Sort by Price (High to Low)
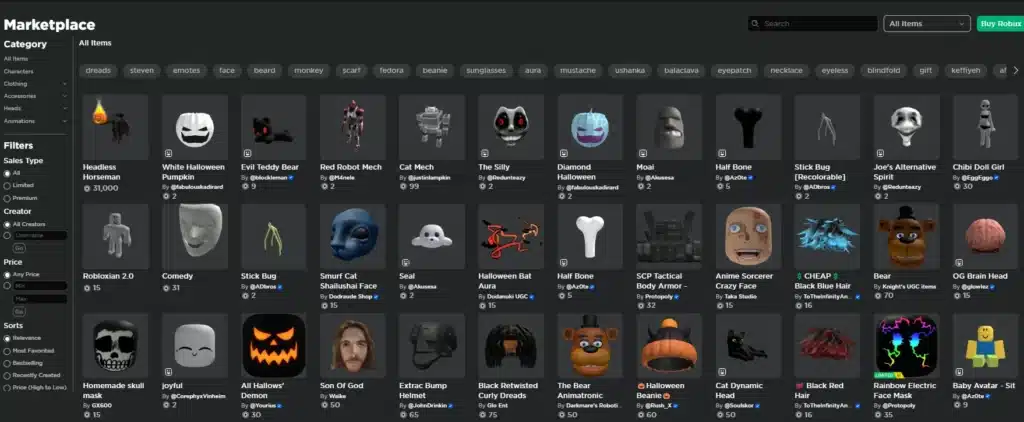Viewport: 1024px width, 422px height. pyautogui.click(x=7, y=388)
